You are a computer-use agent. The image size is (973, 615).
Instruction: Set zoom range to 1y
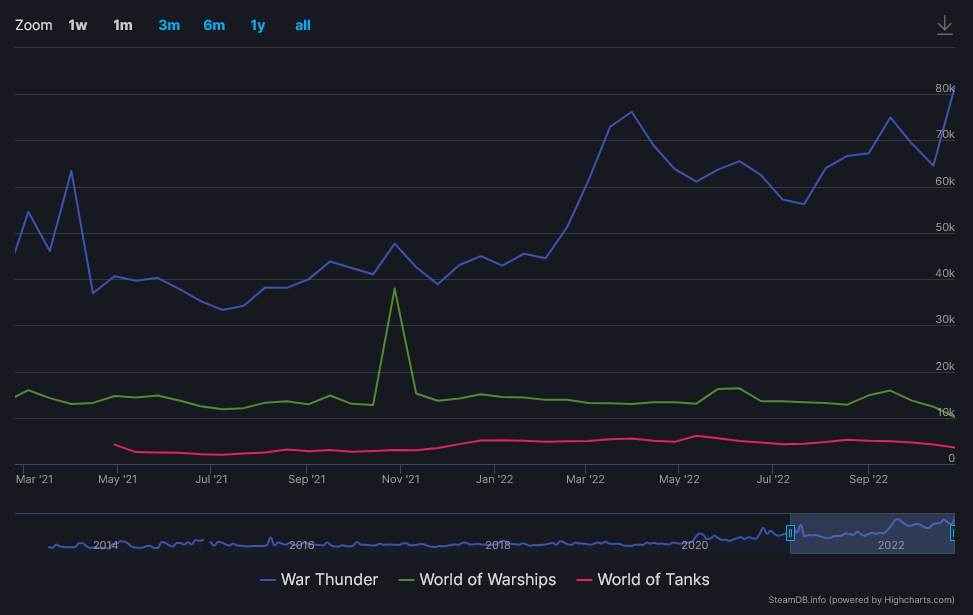coord(258,25)
